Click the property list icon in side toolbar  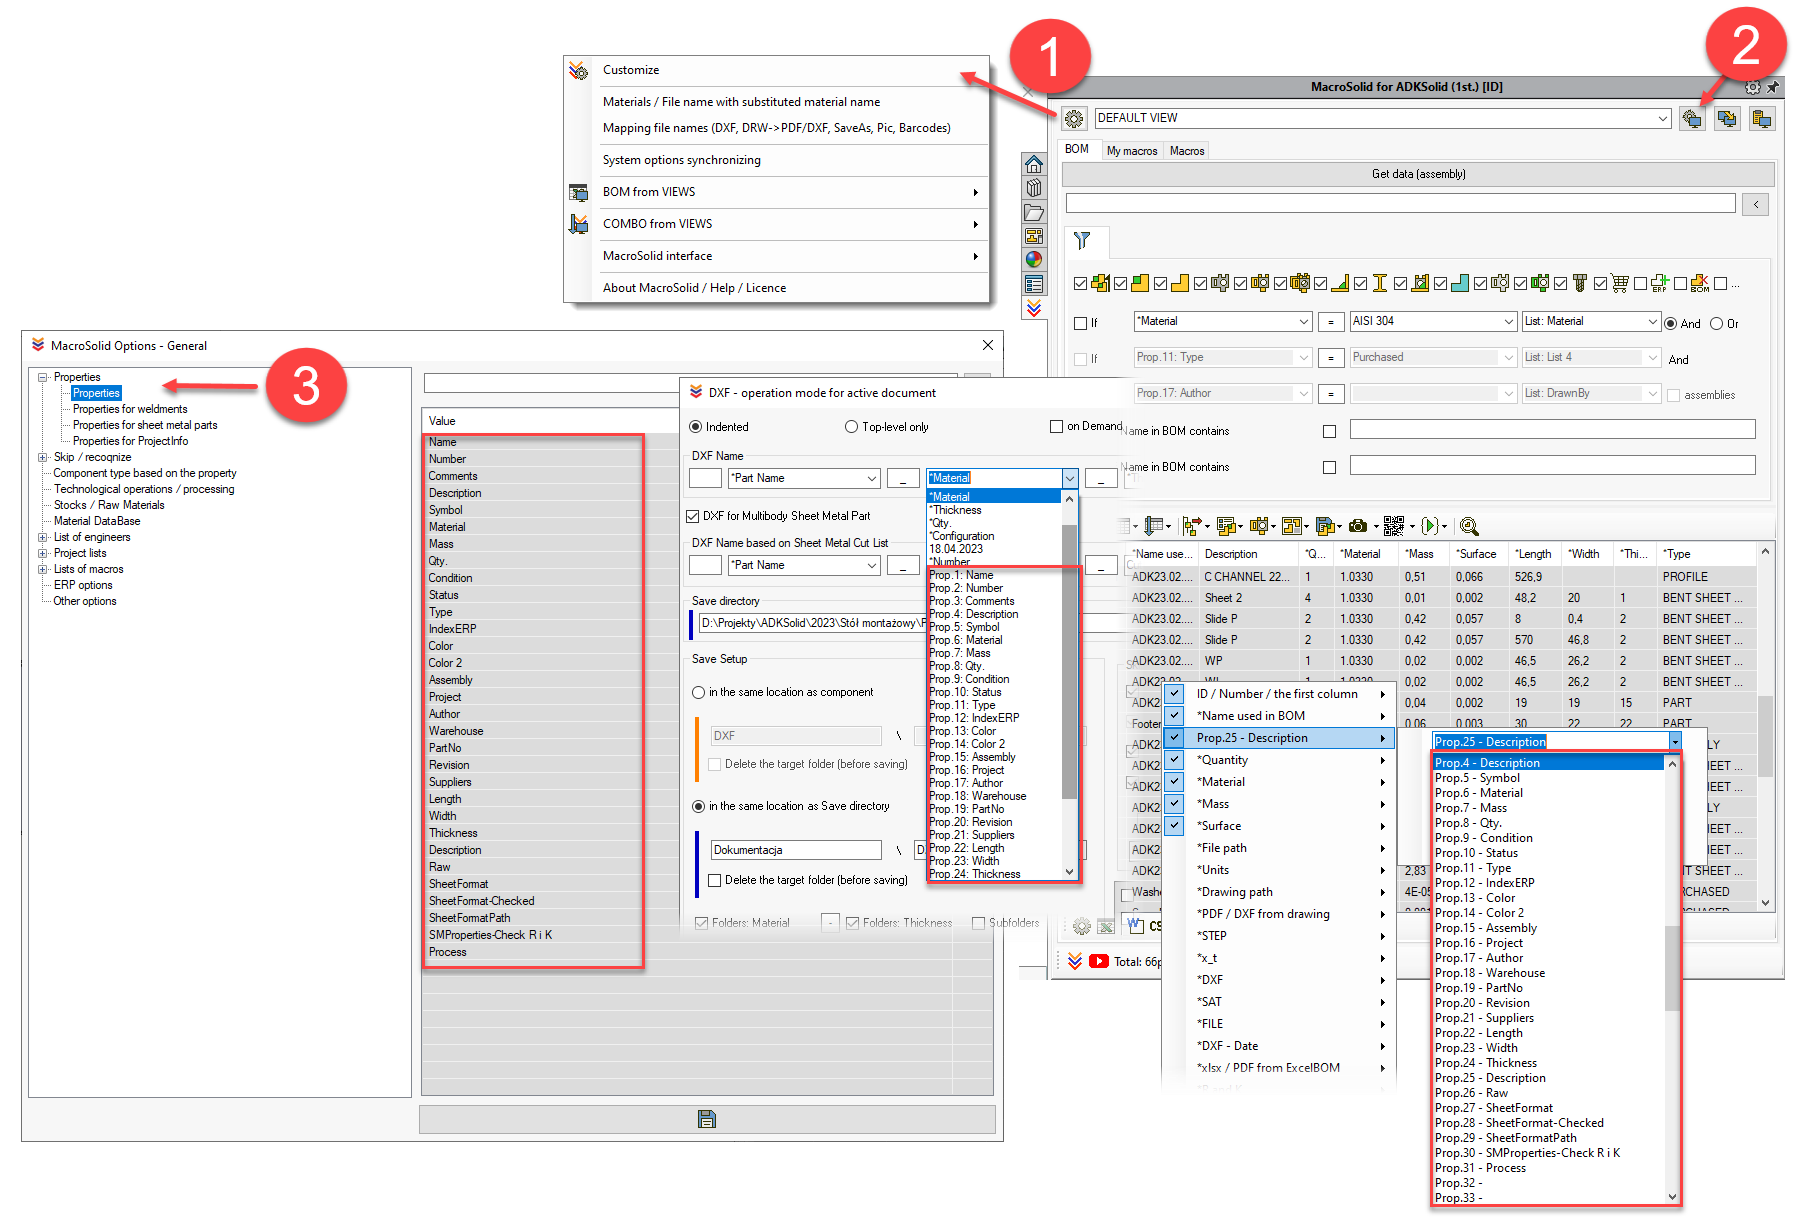(1034, 284)
